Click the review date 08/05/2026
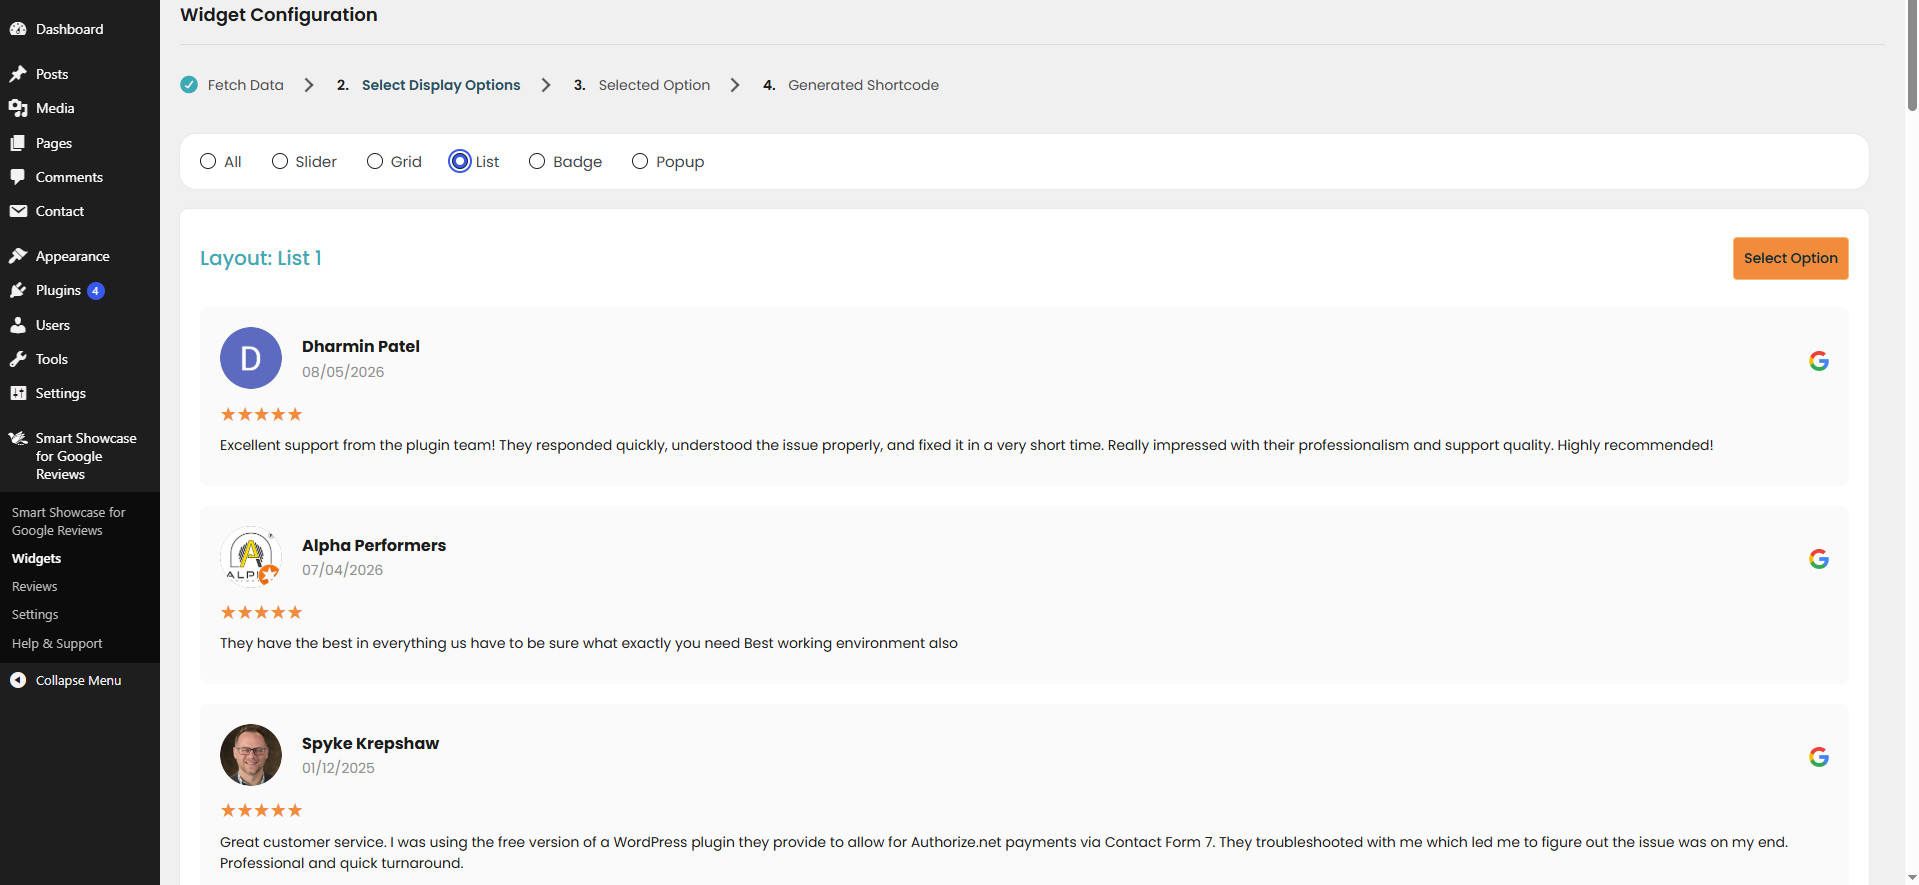The height and width of the screenshot is (885, 1919). 343,372
